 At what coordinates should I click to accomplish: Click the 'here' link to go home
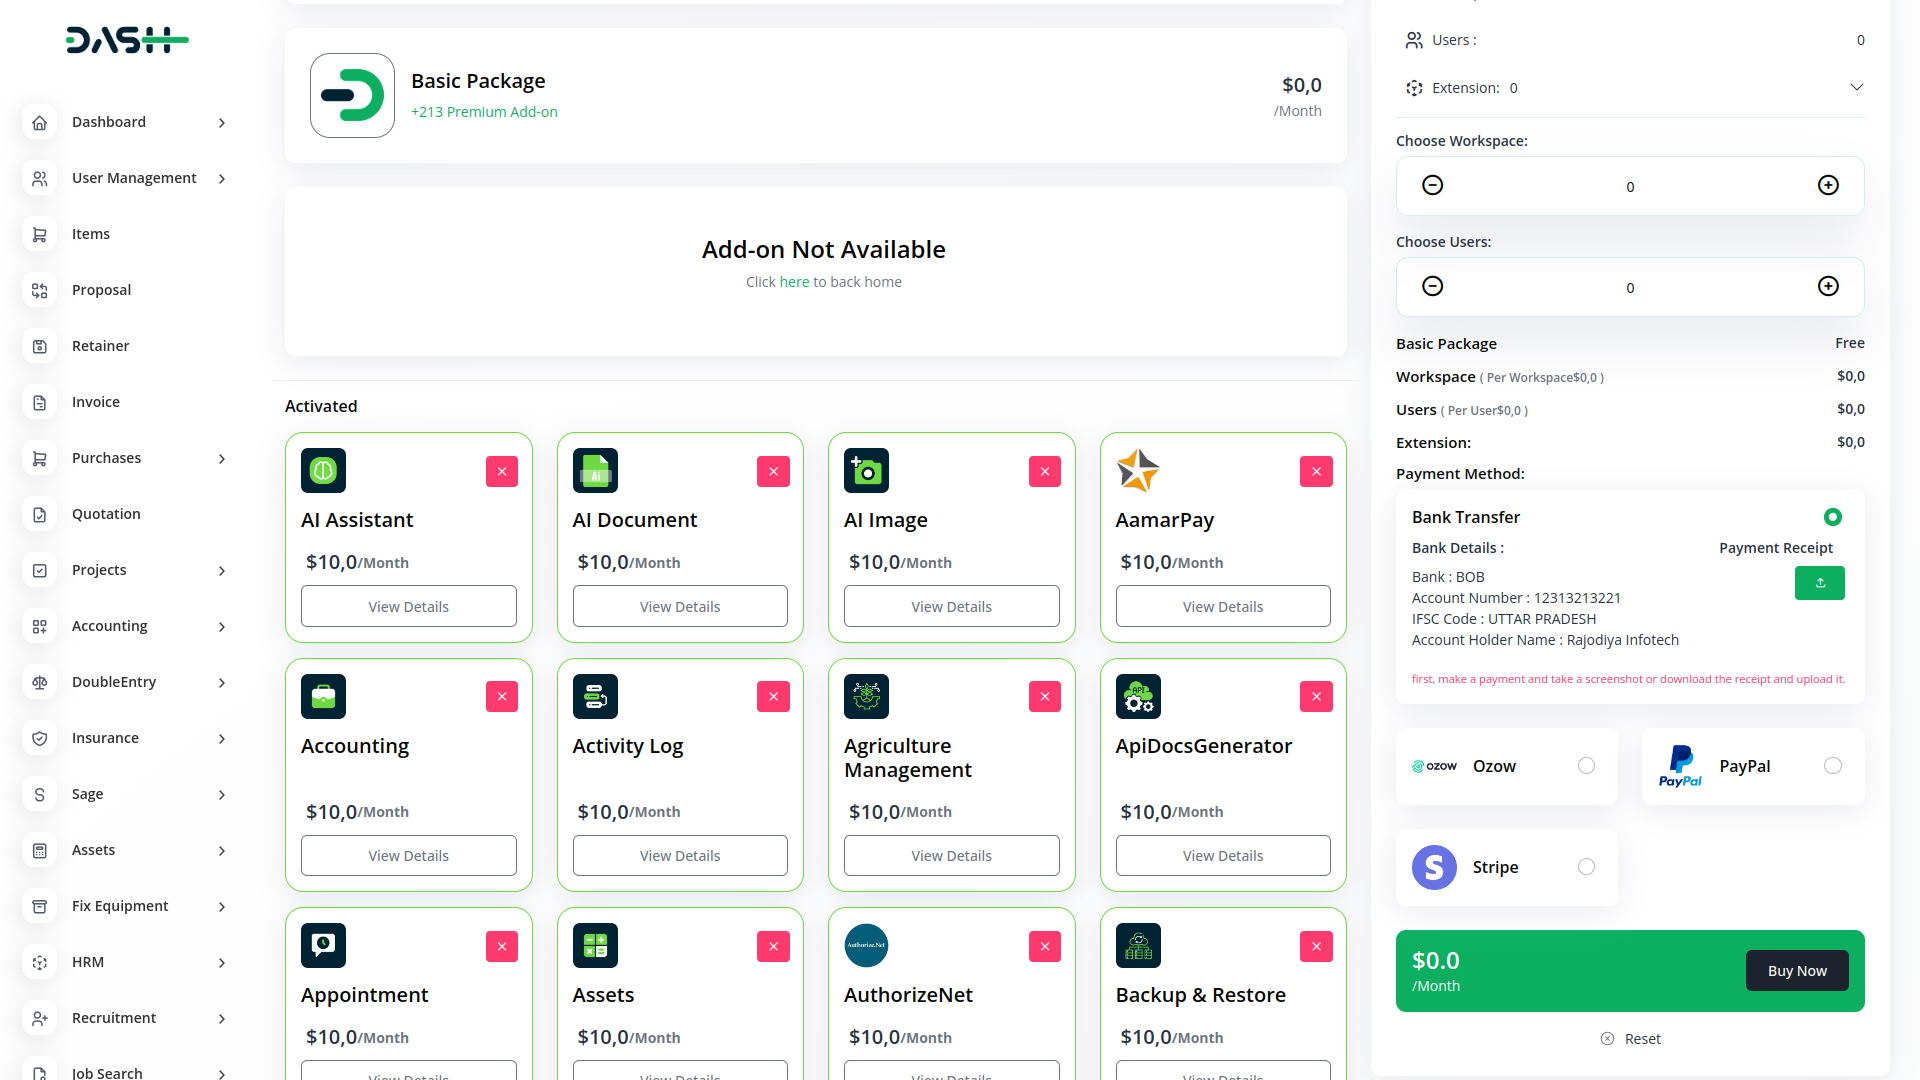794,282
